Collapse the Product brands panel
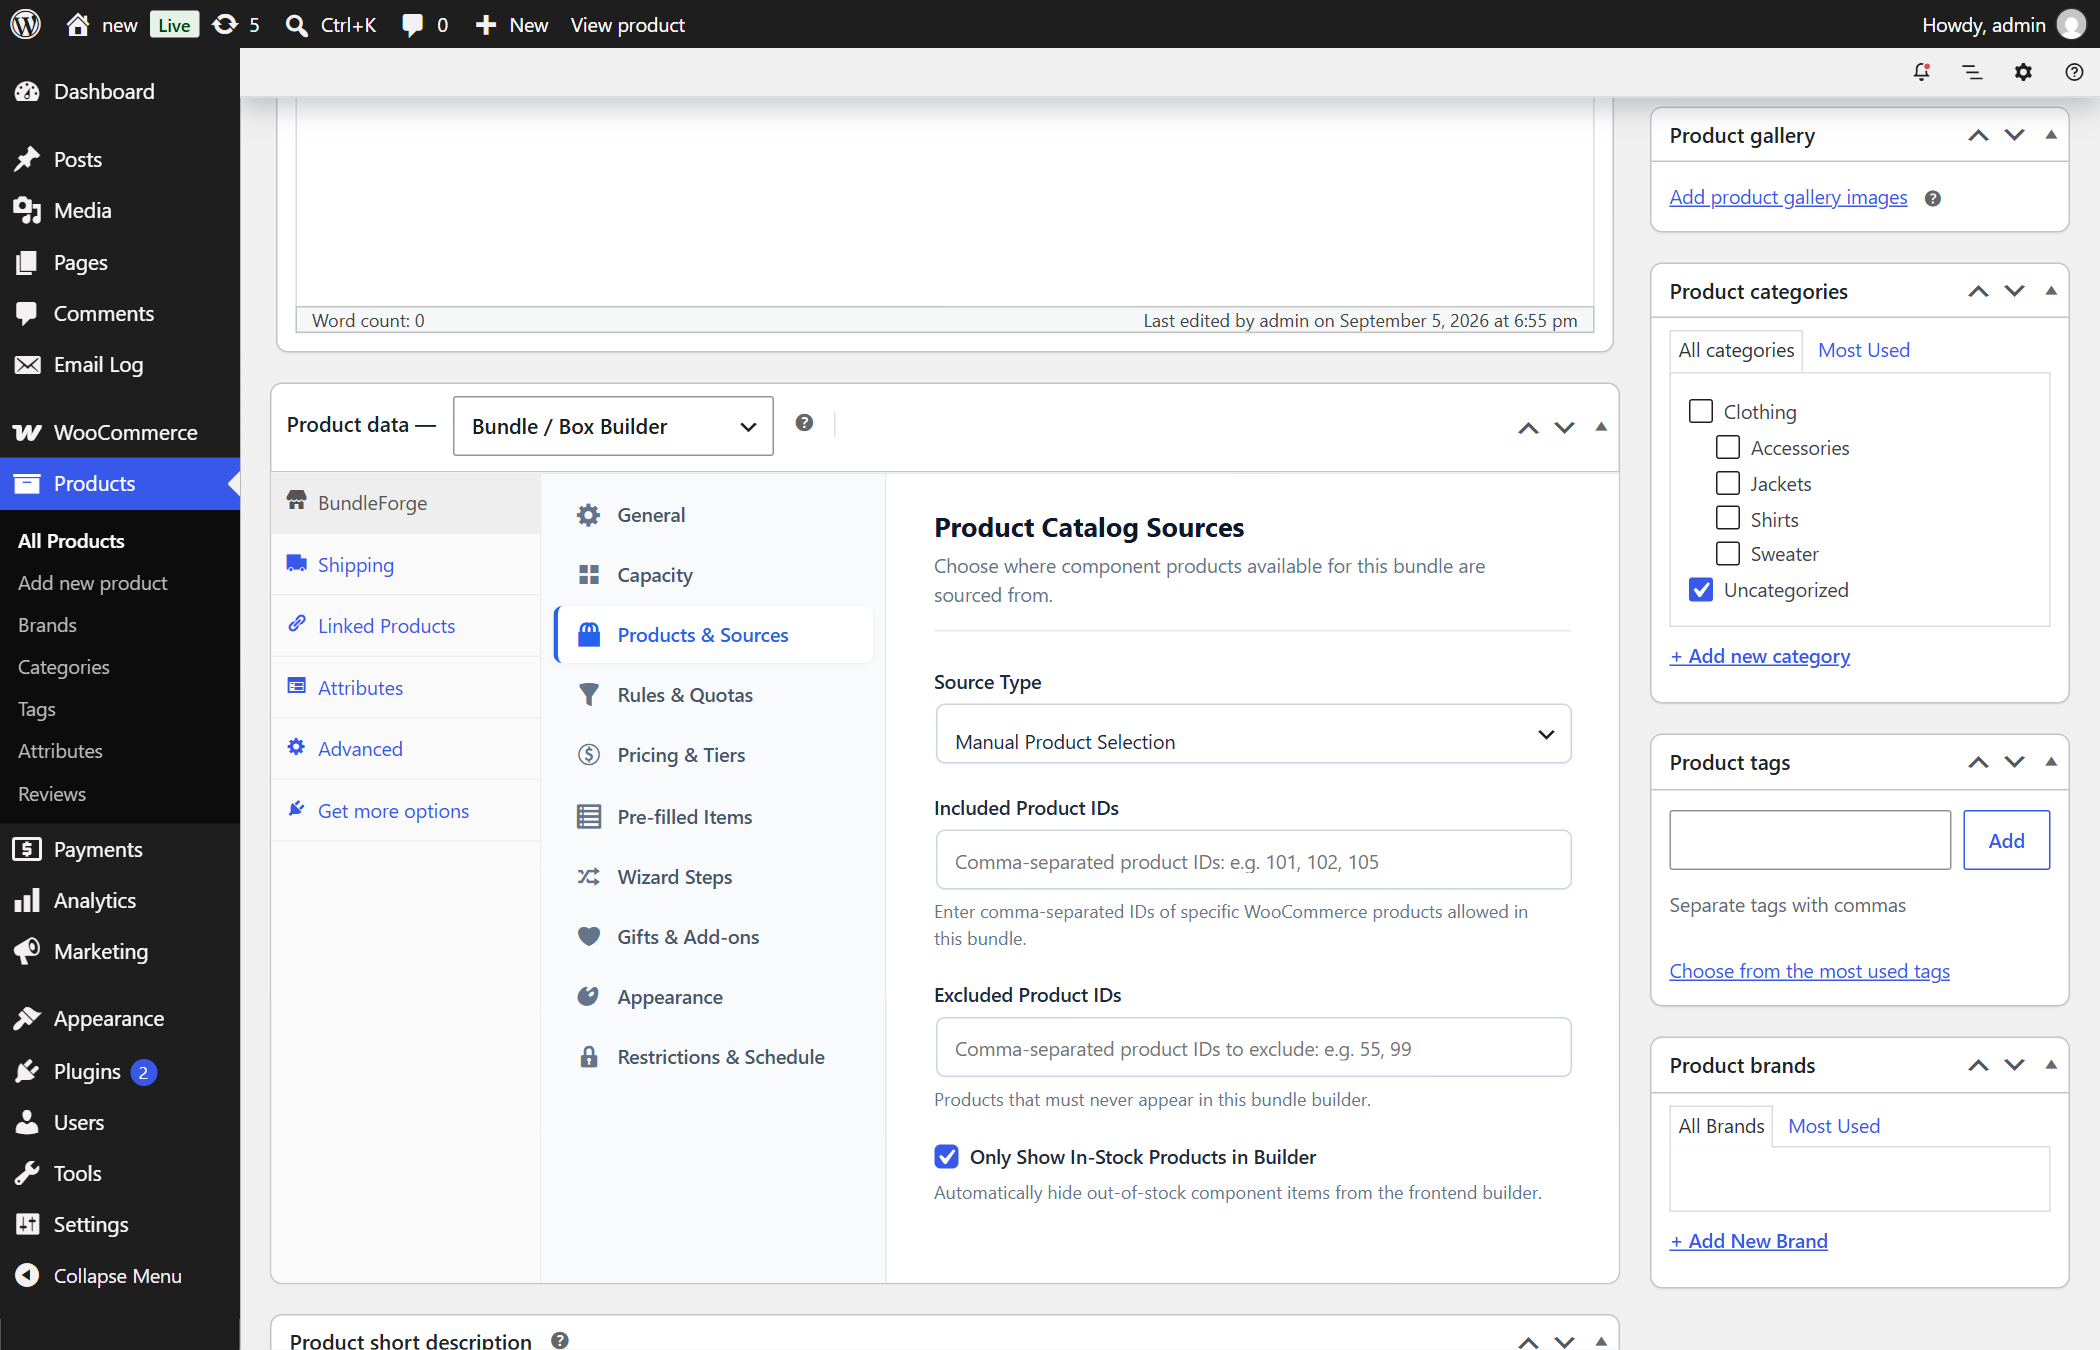Image resolution: width=2100 pixels, height=1350 pixels. click(2051, 1065)
